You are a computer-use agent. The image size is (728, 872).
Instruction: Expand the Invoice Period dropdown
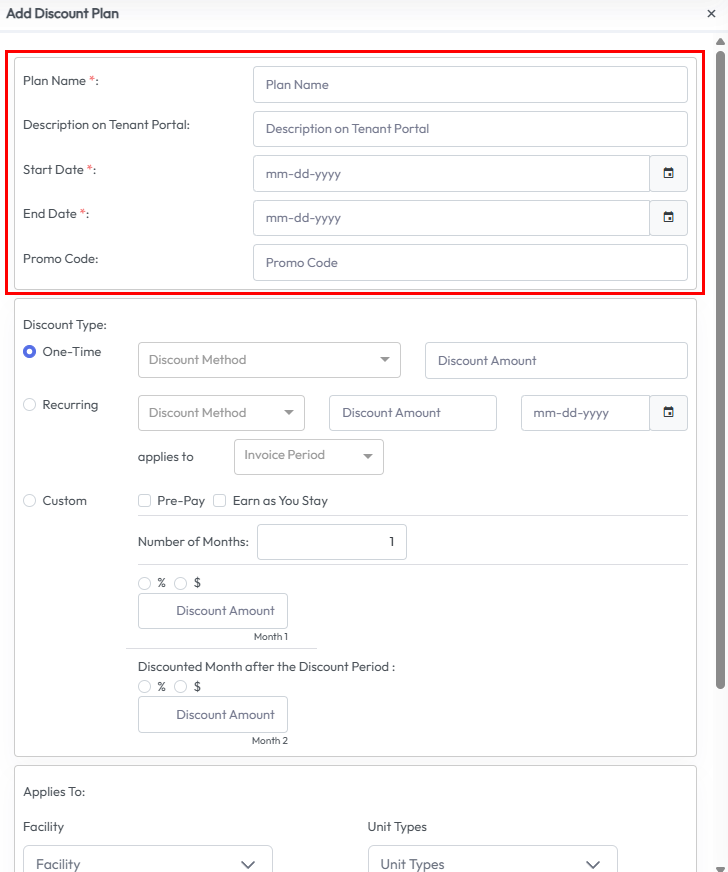308,456
